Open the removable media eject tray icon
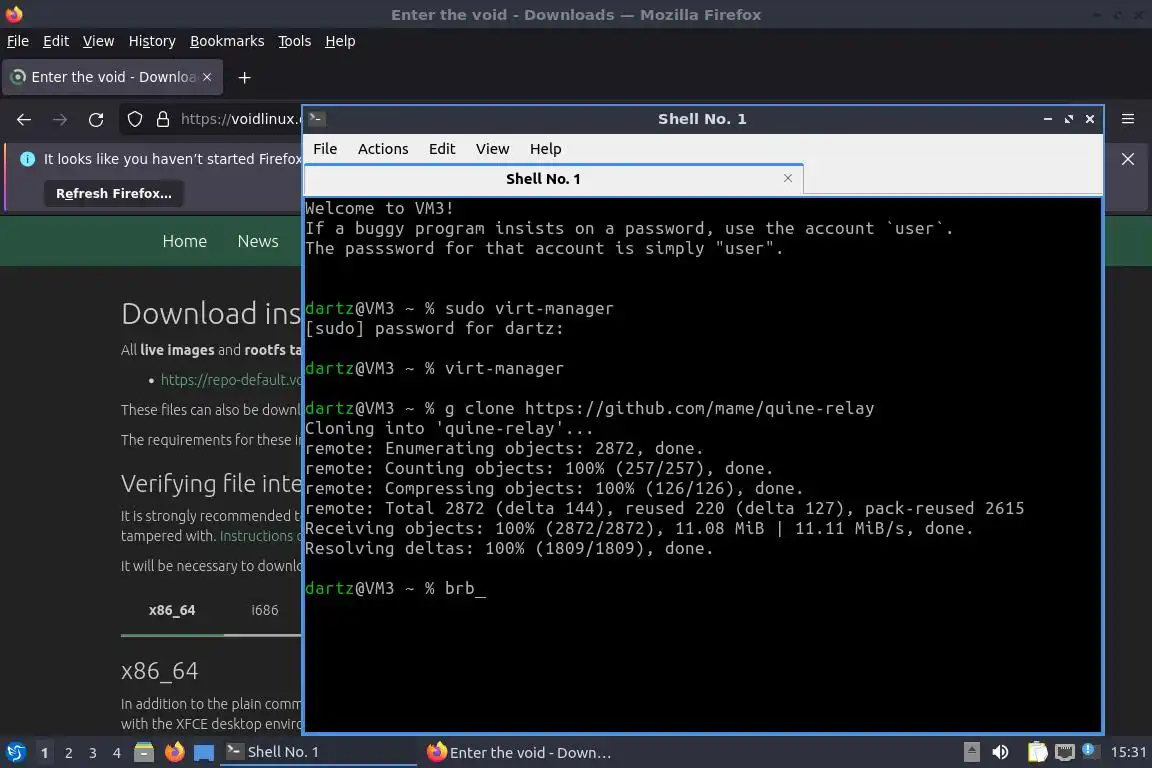The width and height of the screenshot is (1152, 768). click(x=971, y=752)
